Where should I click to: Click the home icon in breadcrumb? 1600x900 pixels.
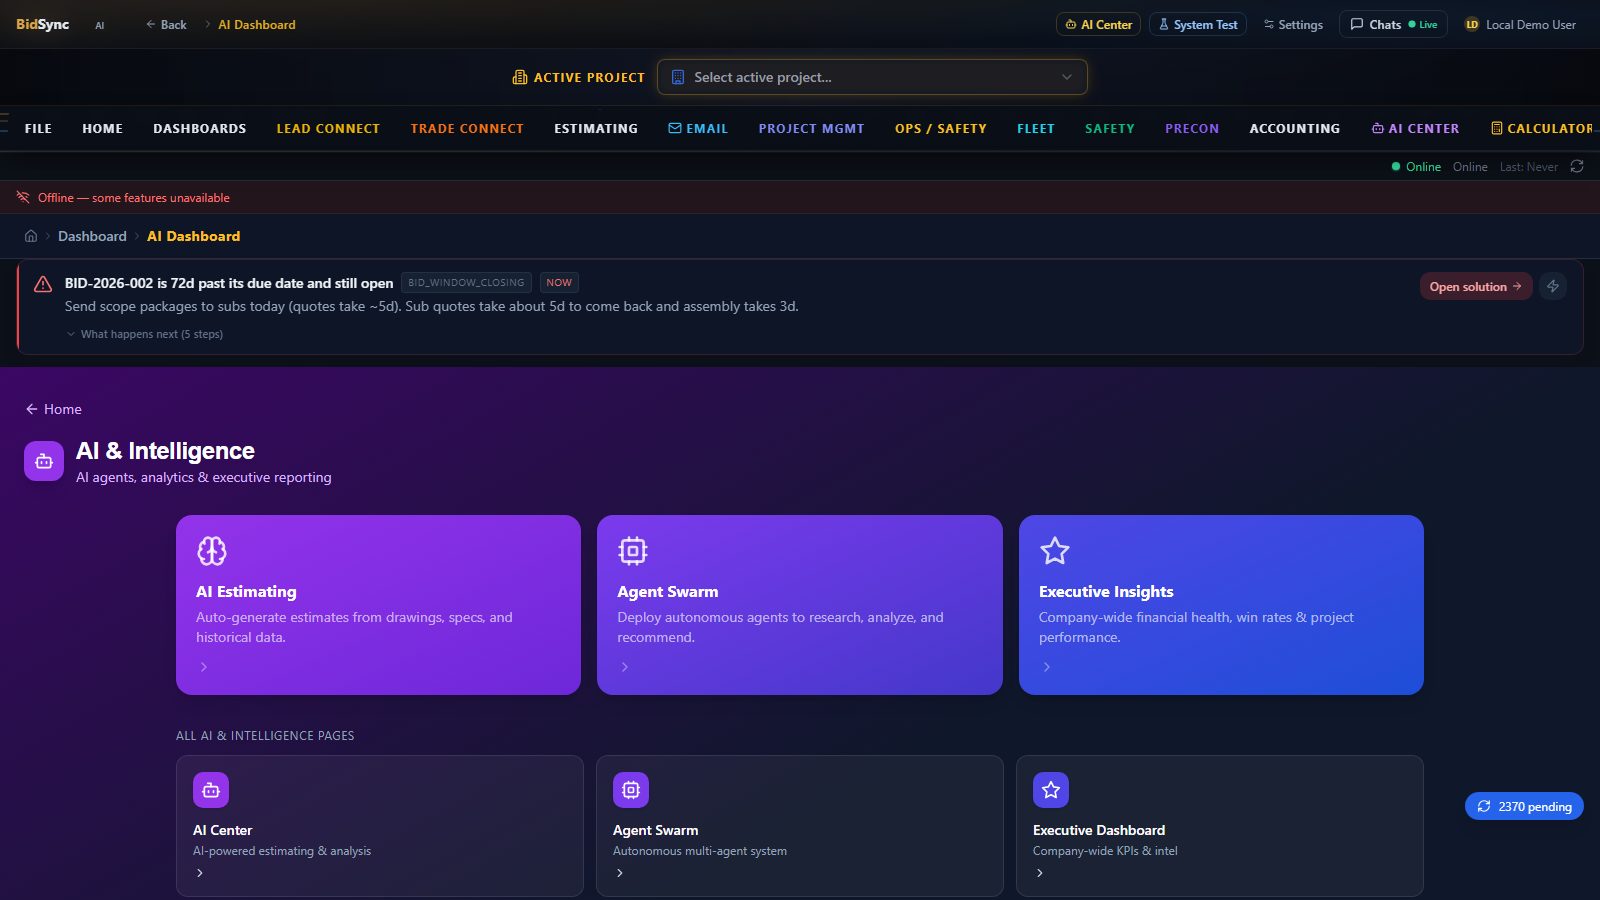31,236
